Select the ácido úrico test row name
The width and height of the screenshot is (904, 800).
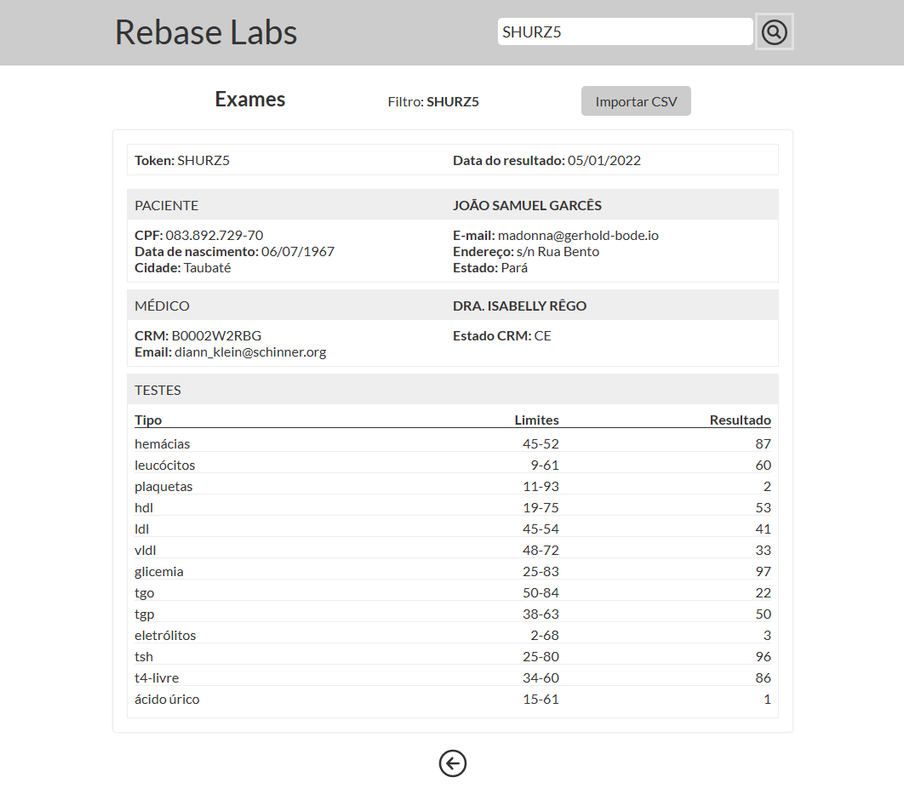pos(167,700)
